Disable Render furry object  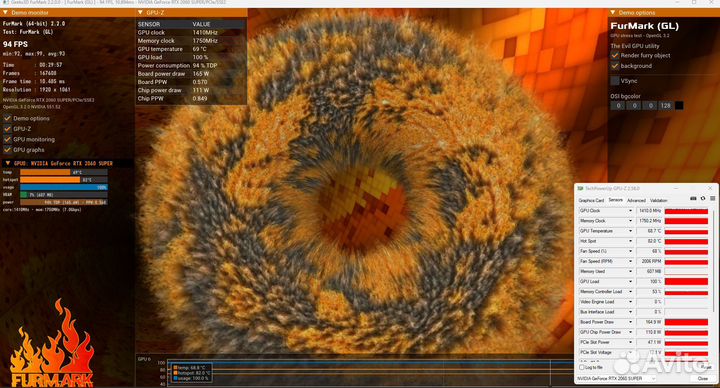pos(615,55)
